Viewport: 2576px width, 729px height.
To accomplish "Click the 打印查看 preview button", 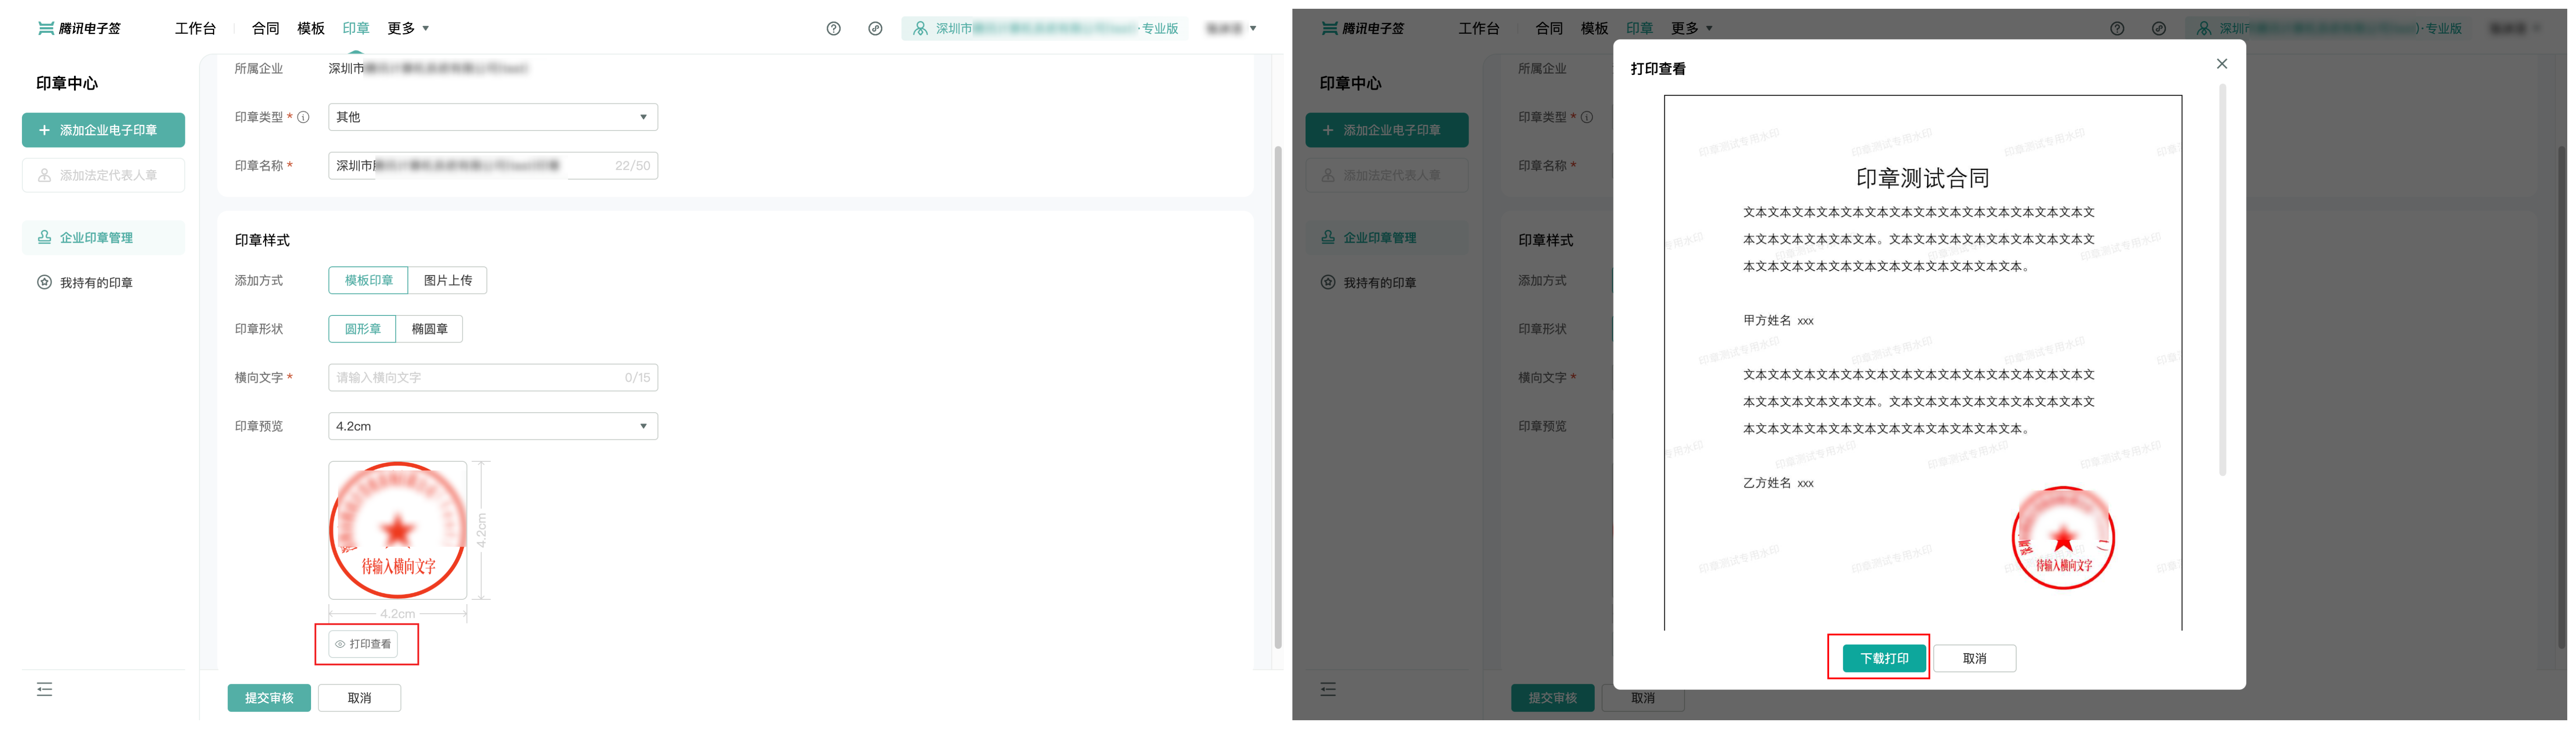I will [364, 644].
